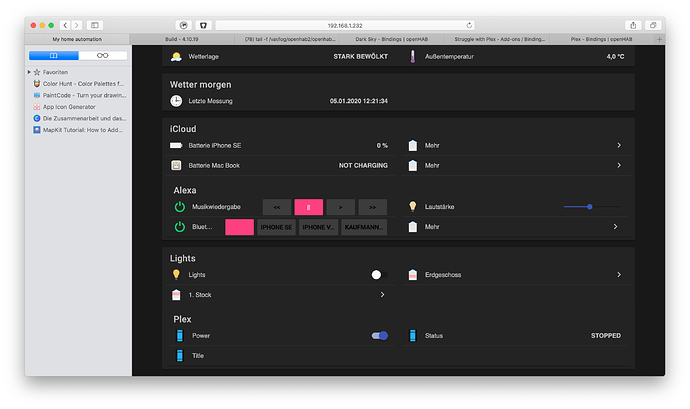
Task: Click the play > button
Action: coord(341,207)
